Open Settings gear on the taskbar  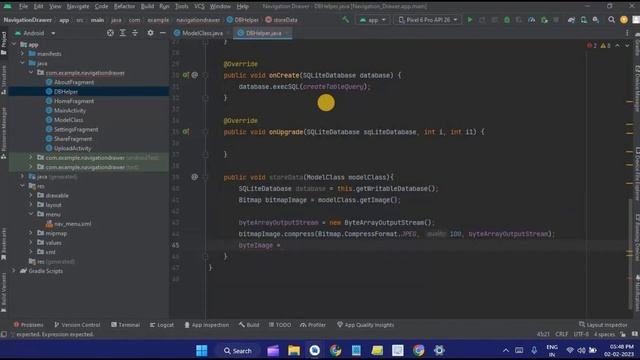pos(439,350)
